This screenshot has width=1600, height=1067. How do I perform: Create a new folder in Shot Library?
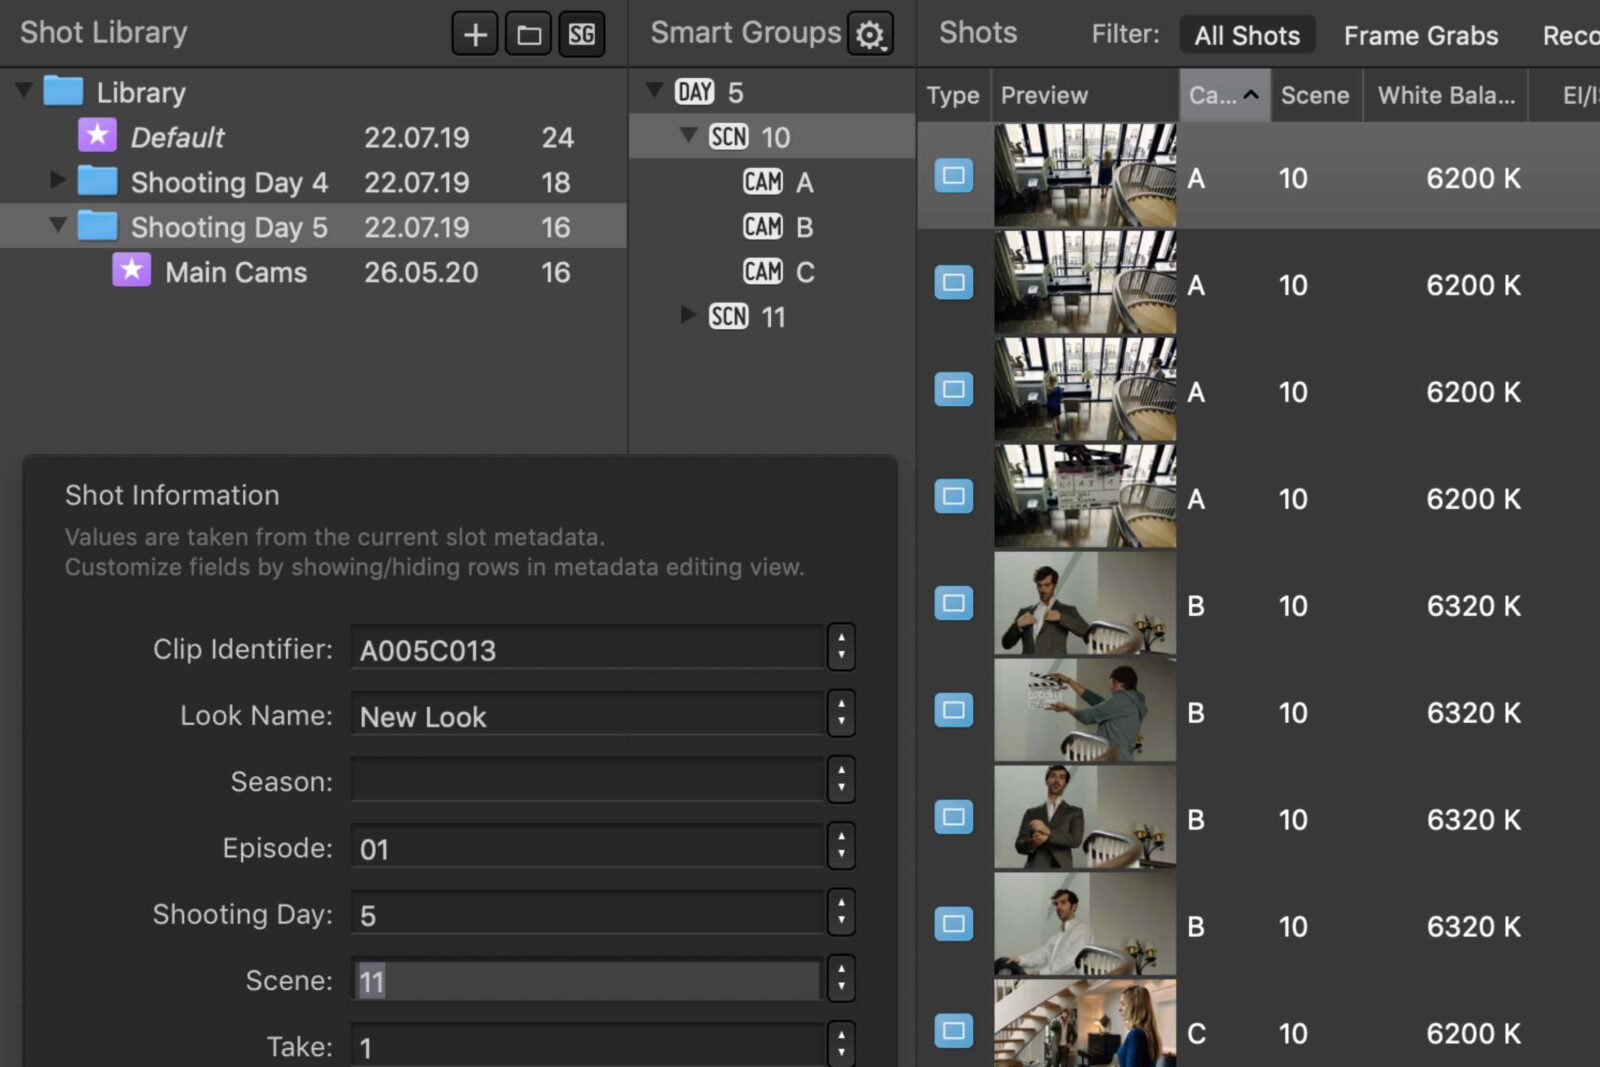coord(528,32)
